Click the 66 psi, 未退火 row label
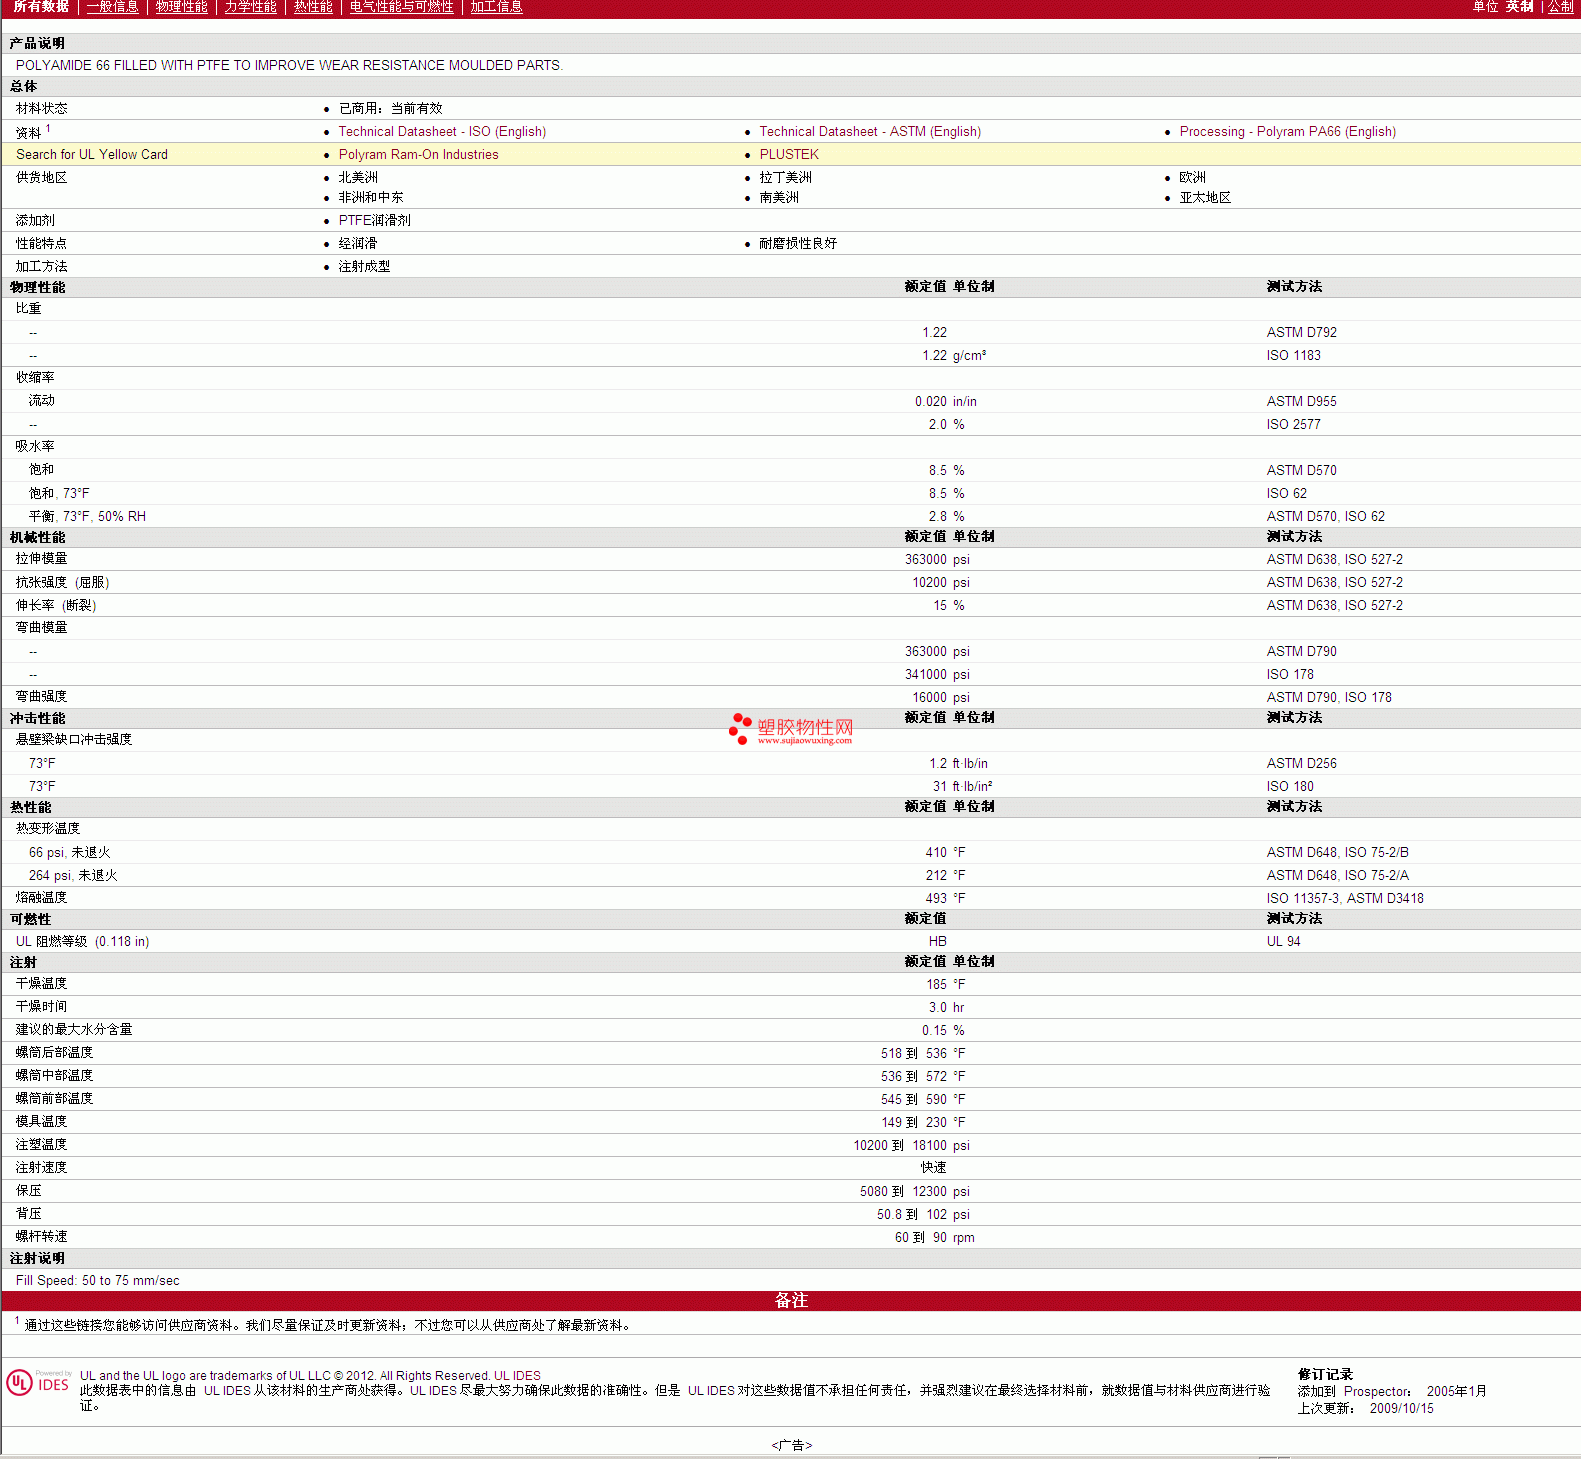 (69, 853)
